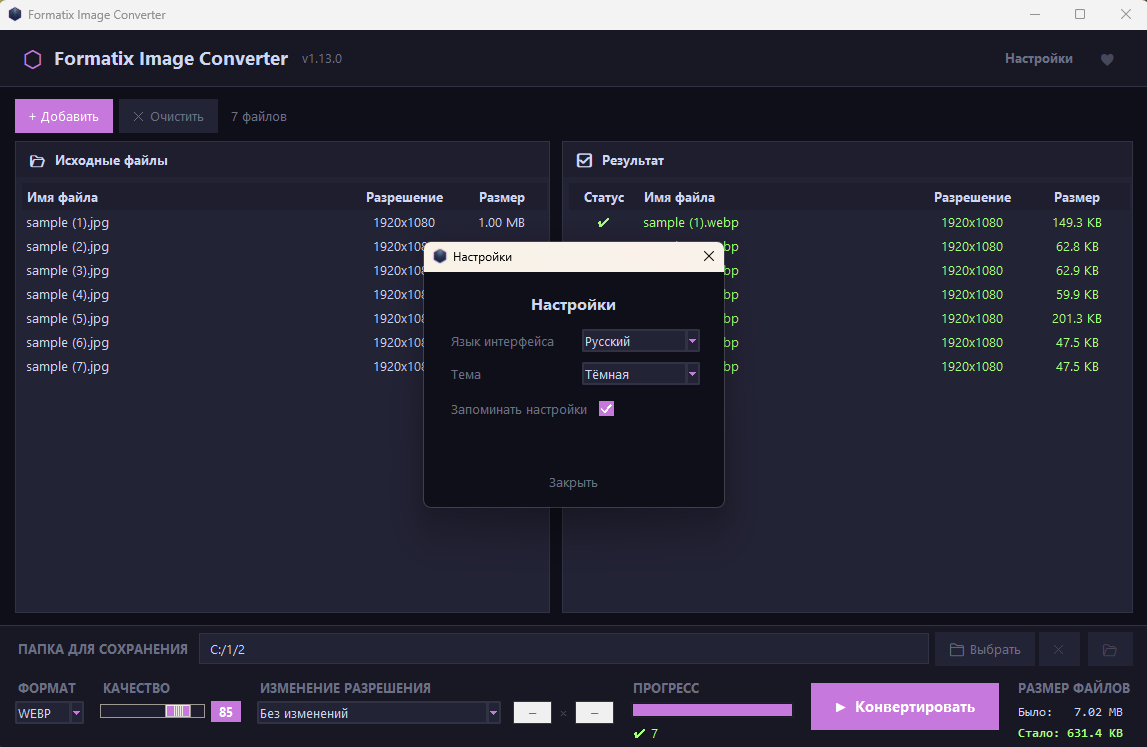The height and width of the screenshot is (747, 1147).
Task: Maximize the Formatix window
Action: [1080, 15]
